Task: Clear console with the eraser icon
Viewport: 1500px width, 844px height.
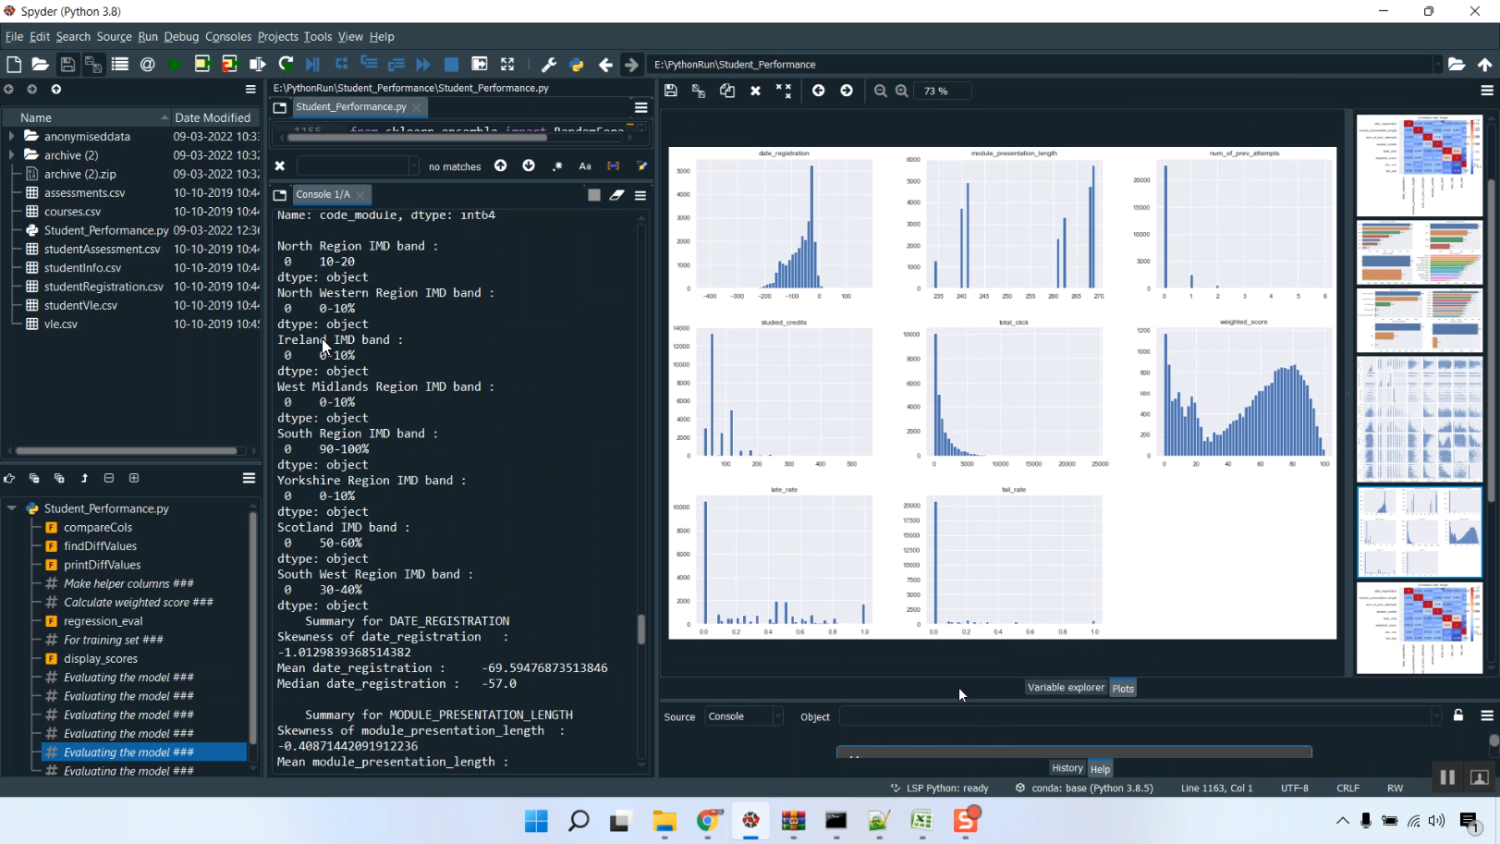Action: click(x=617, y=195)
